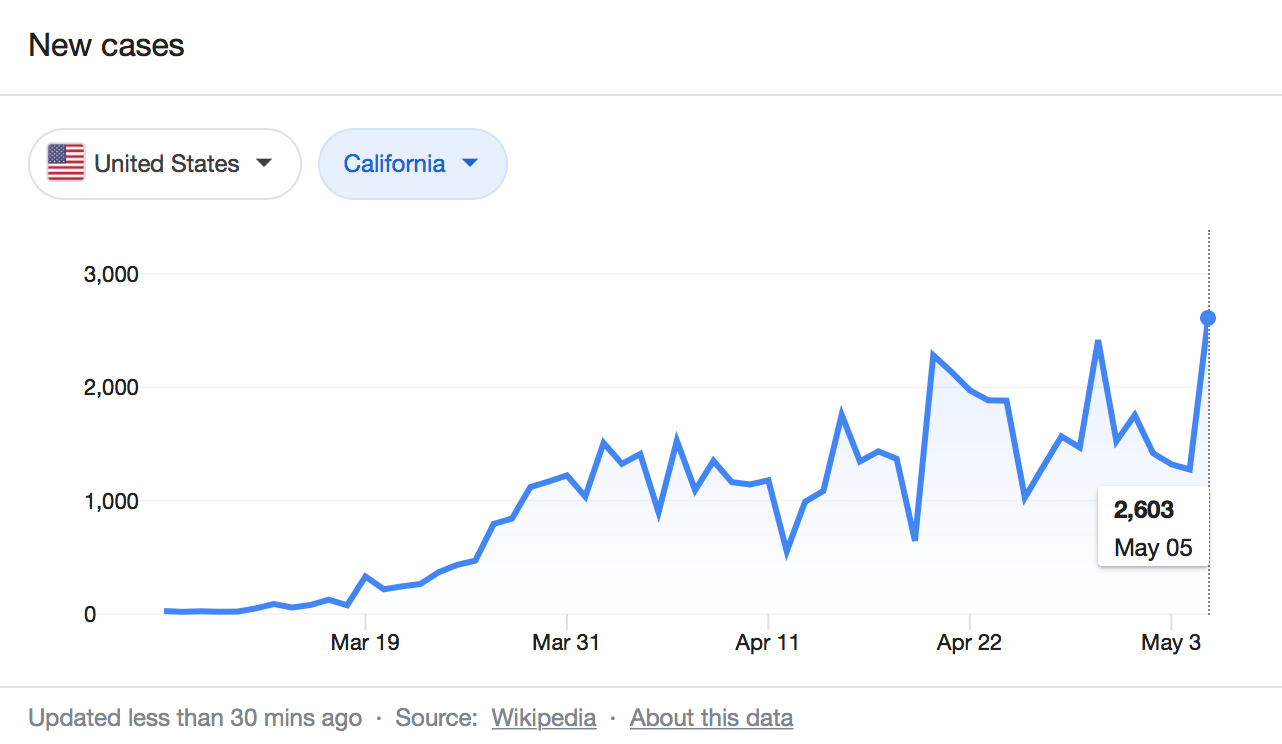Screen dimensions: 1282x744
Task: Click the Apr 22 axis label
Action: (x=969, y=643)
